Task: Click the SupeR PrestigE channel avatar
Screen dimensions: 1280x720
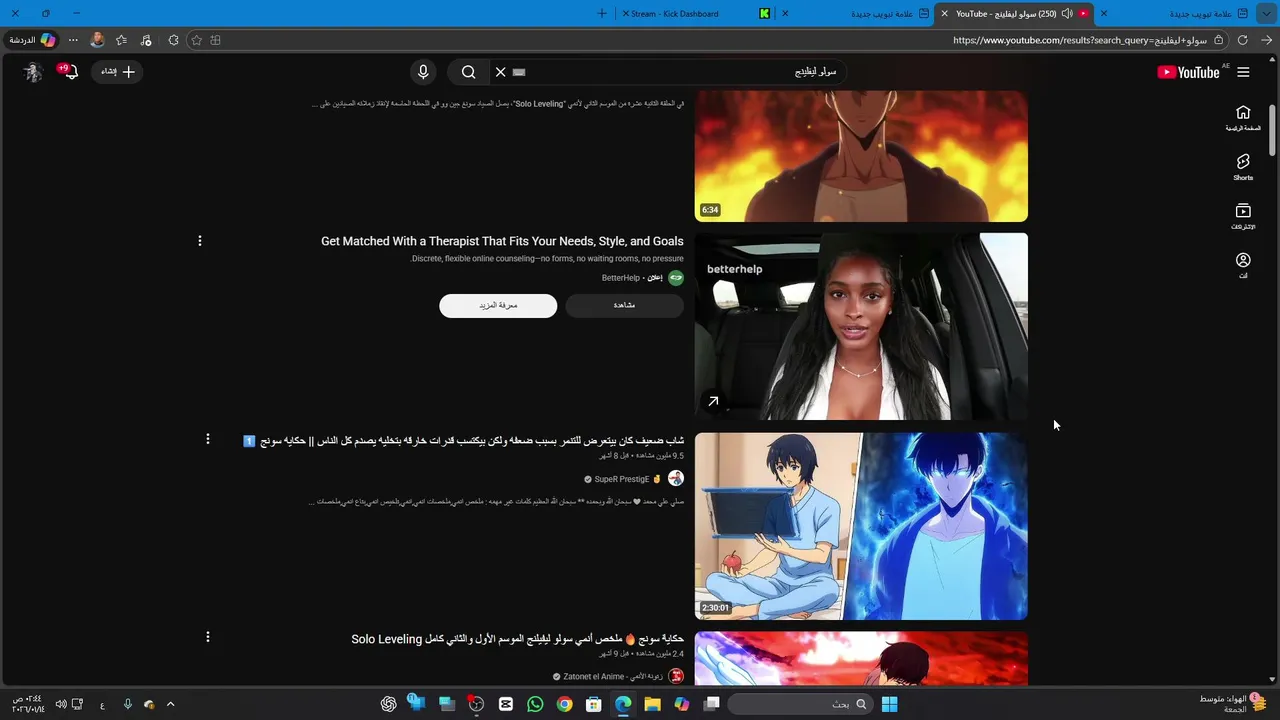Action: point(676,479)
